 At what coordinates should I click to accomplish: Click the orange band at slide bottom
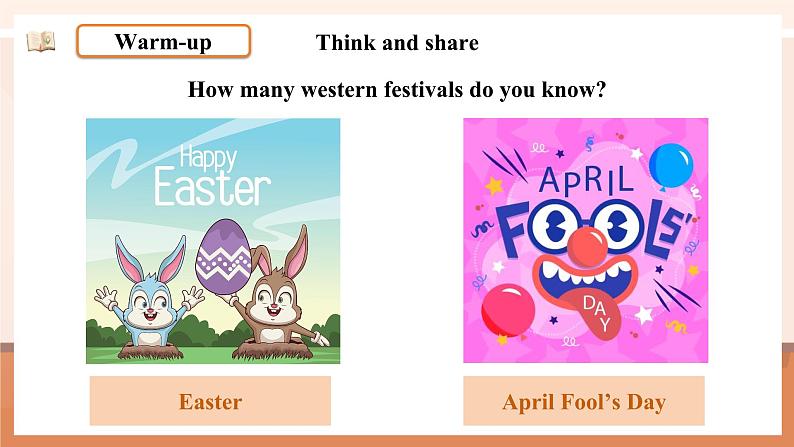pyautogui.click(x=397, y=441)
